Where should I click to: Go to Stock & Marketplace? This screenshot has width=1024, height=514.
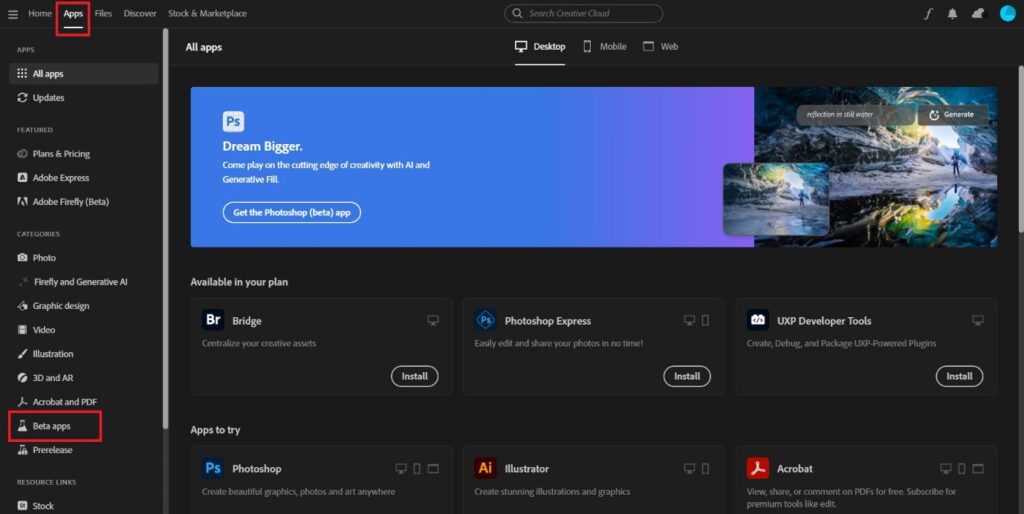coord(207,14)
